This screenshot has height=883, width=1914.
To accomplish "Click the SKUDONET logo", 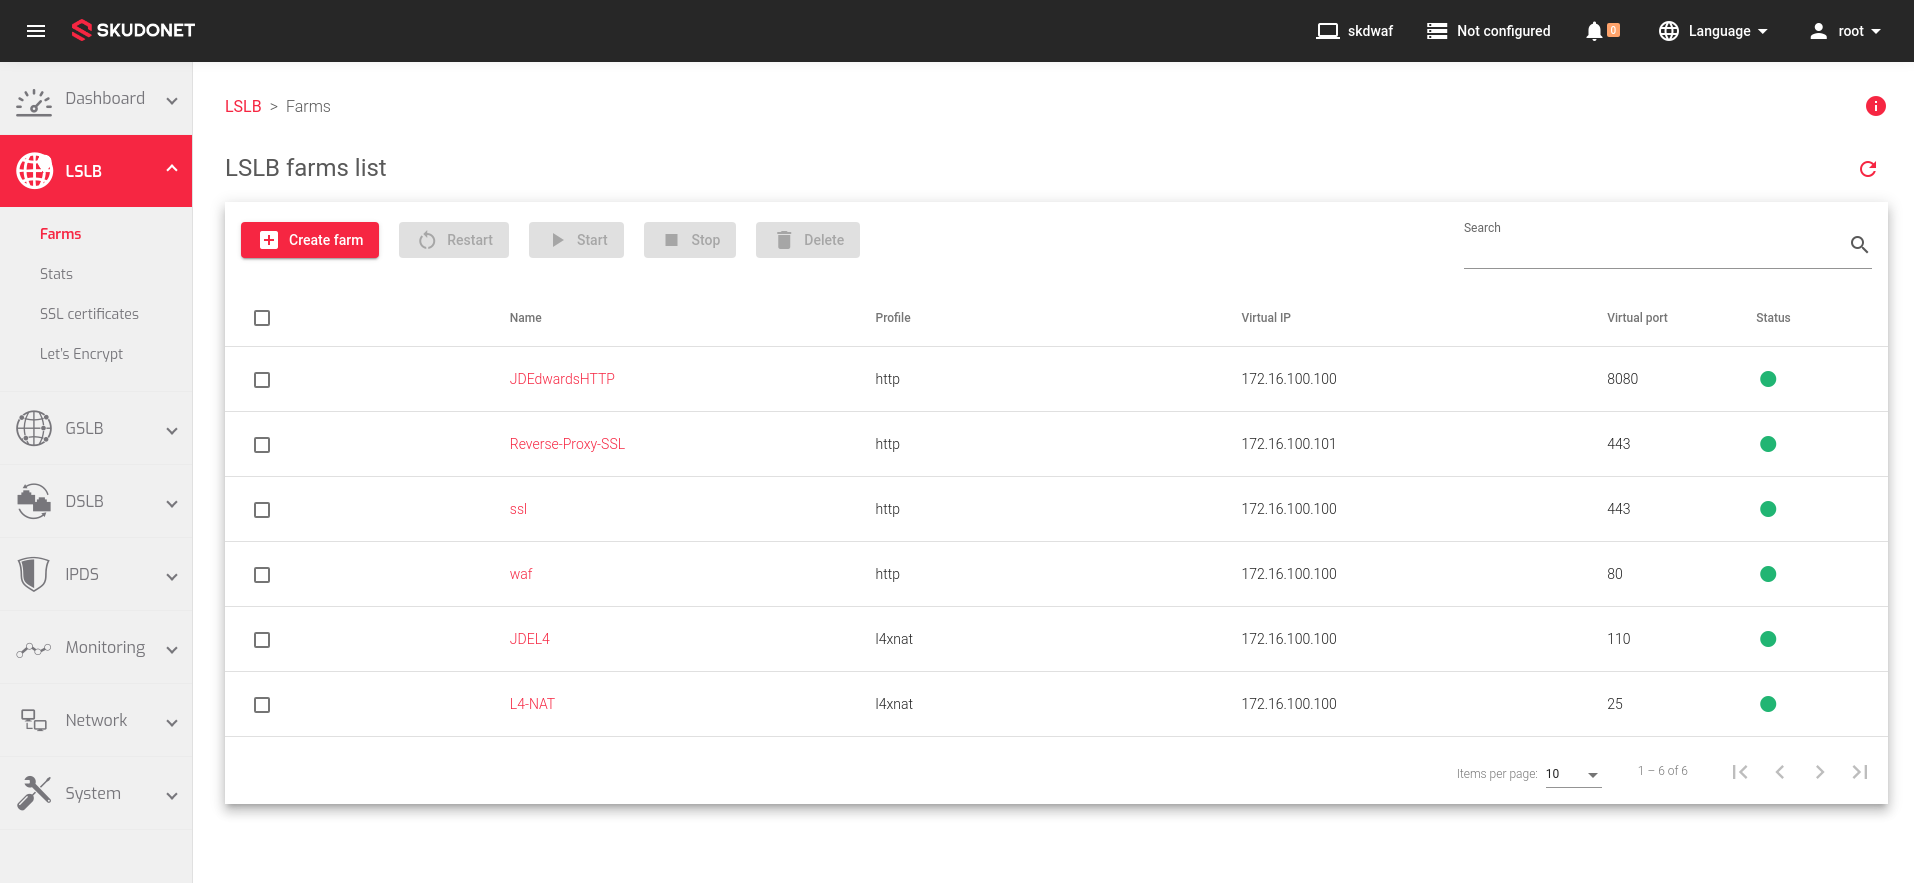I will click(x=133, y=31).
